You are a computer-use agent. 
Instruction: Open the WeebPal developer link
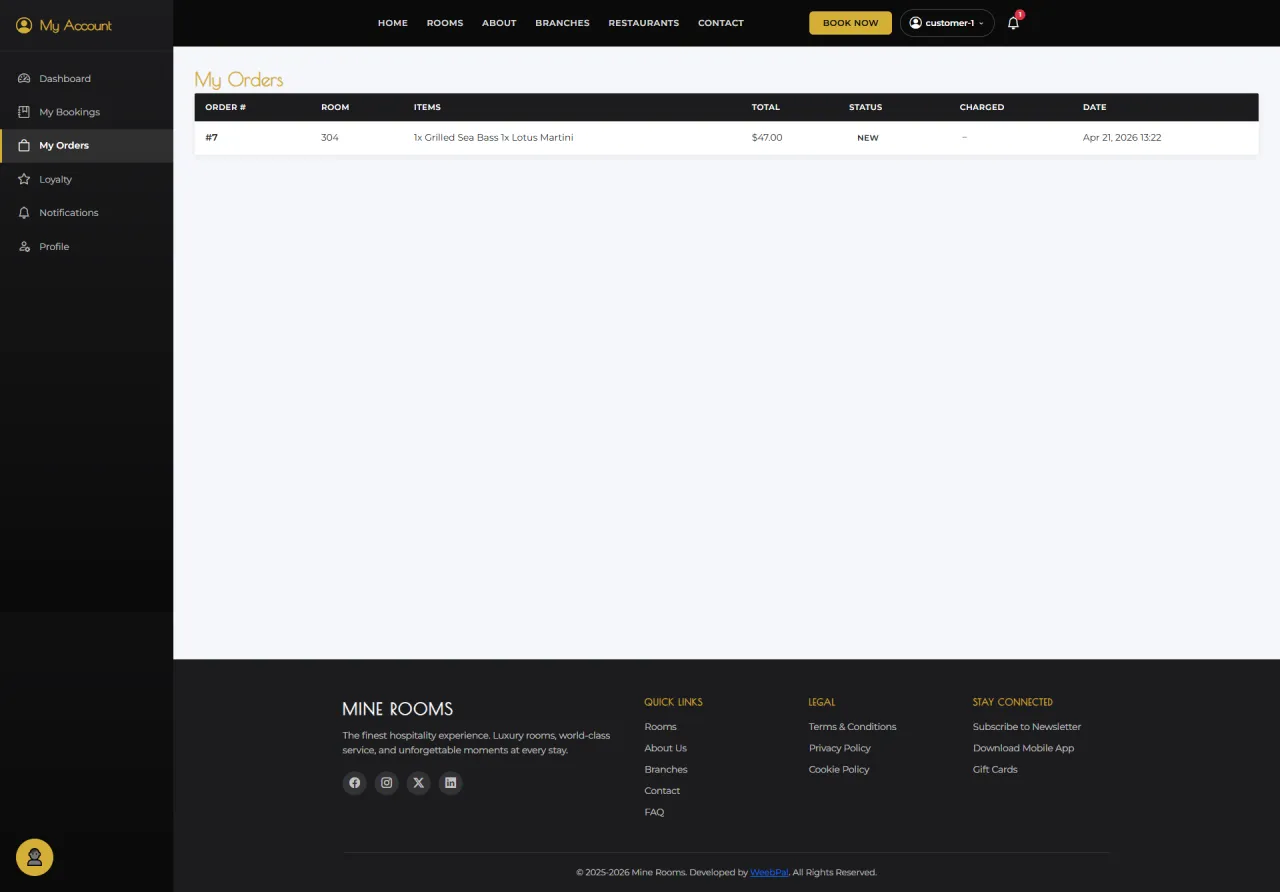pyautogui.click(x=769, y=873)
